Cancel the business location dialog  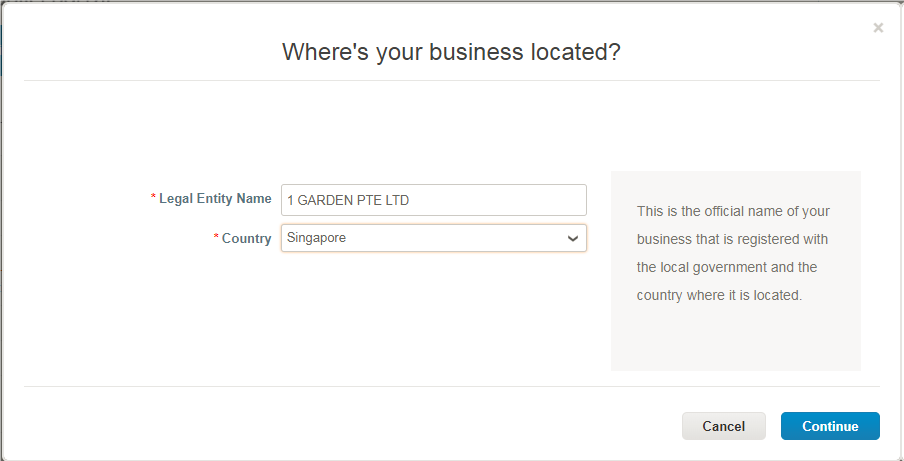click(724, 426)
